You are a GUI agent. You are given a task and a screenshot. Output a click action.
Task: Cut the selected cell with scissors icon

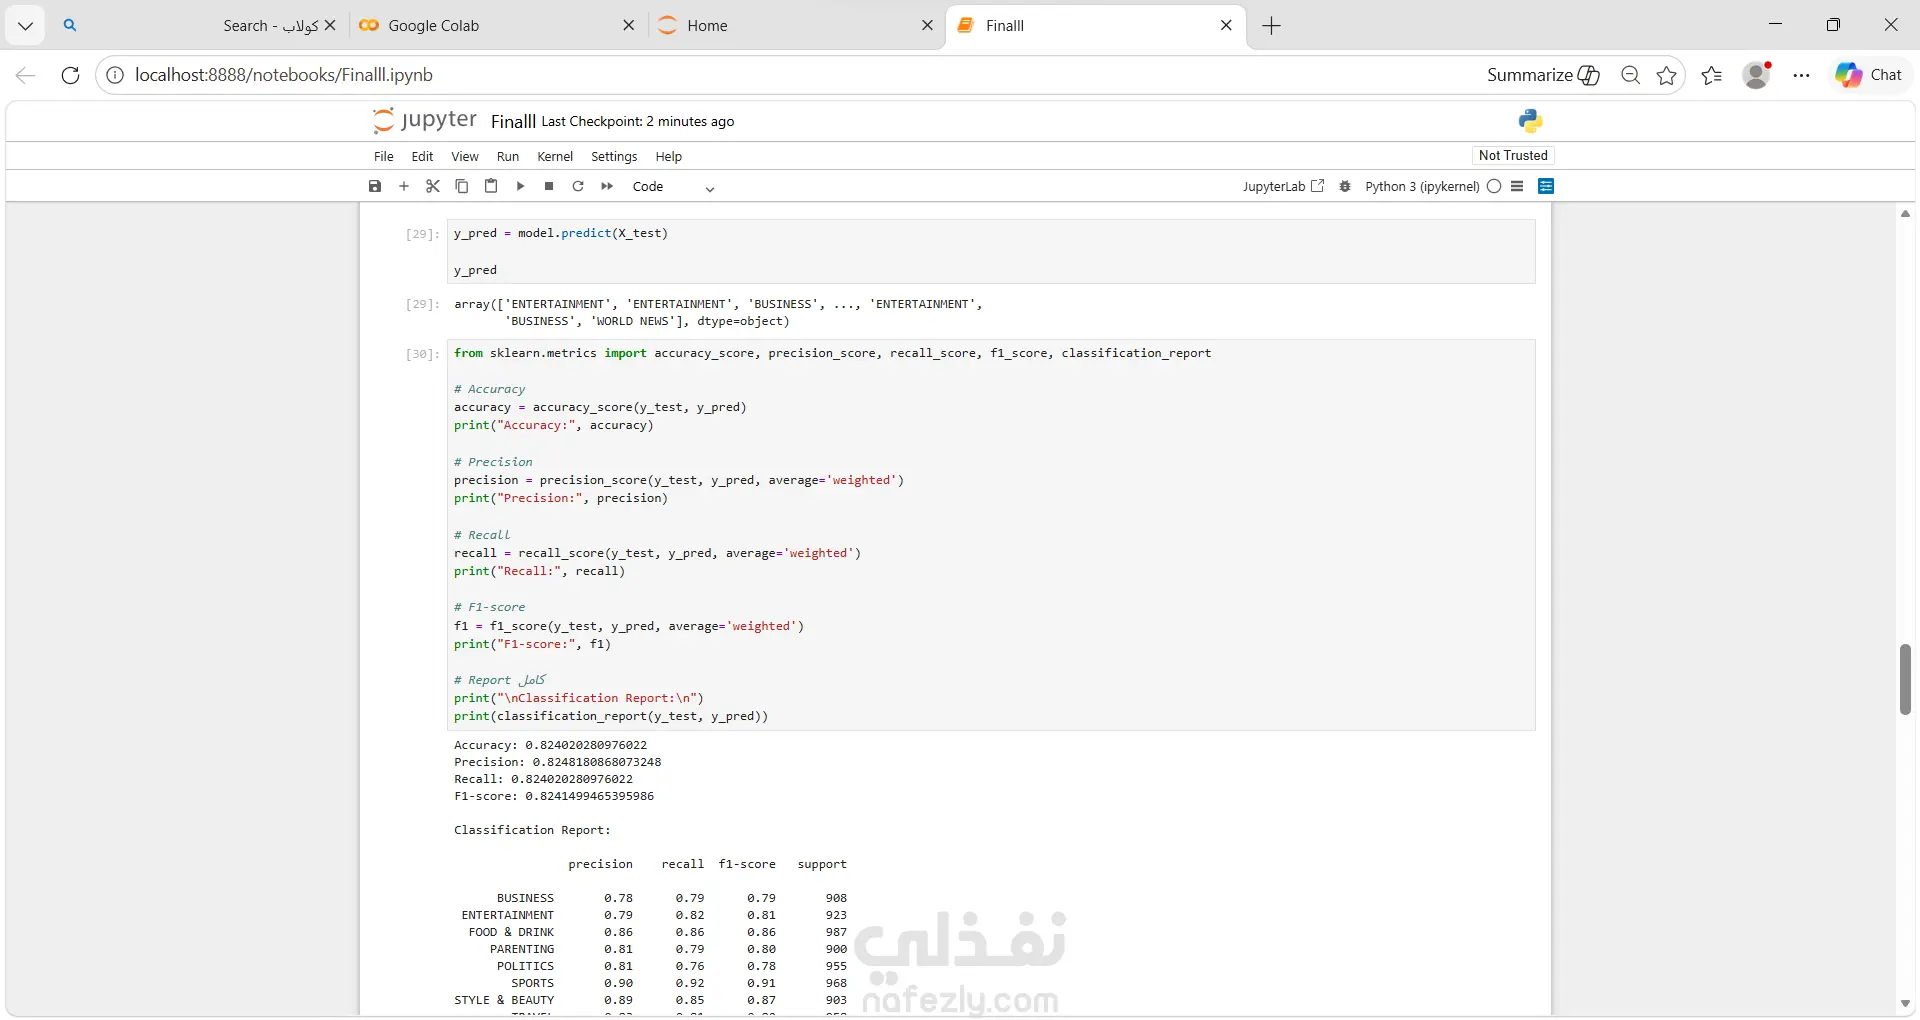pos(433,186)
